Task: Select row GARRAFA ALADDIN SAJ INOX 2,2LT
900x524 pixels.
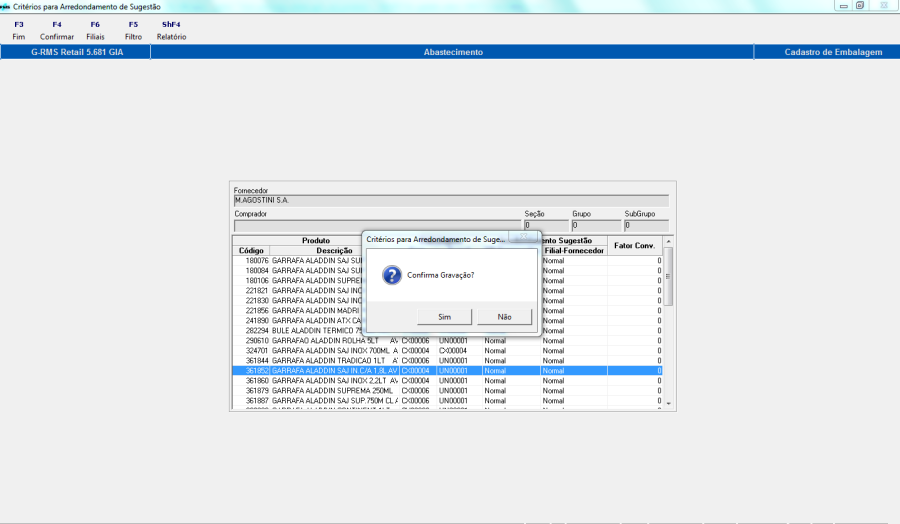Action: [x=447, y=381]
